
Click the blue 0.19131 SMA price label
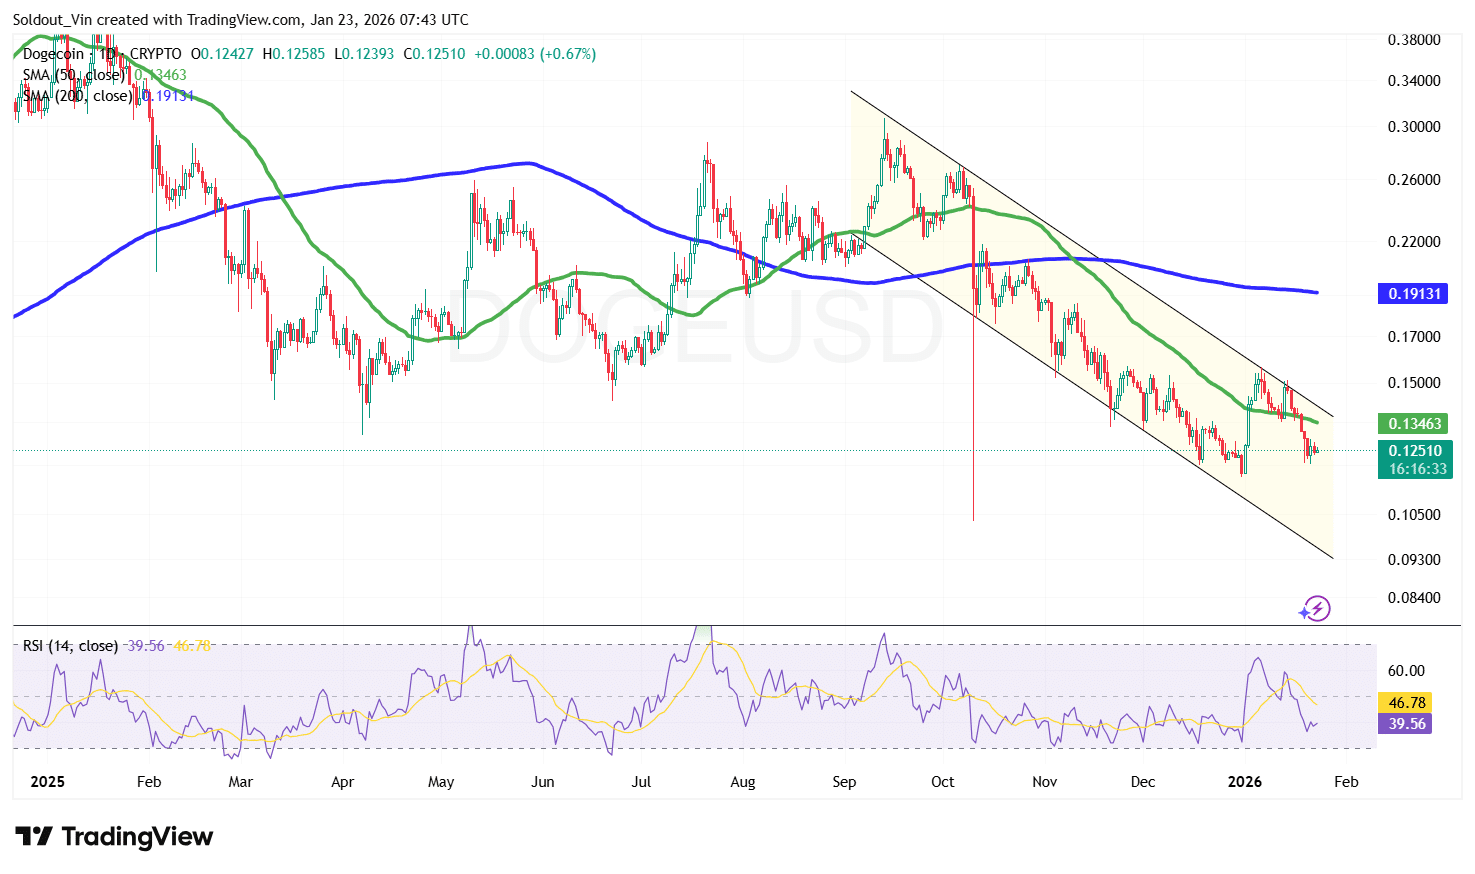1414,293
